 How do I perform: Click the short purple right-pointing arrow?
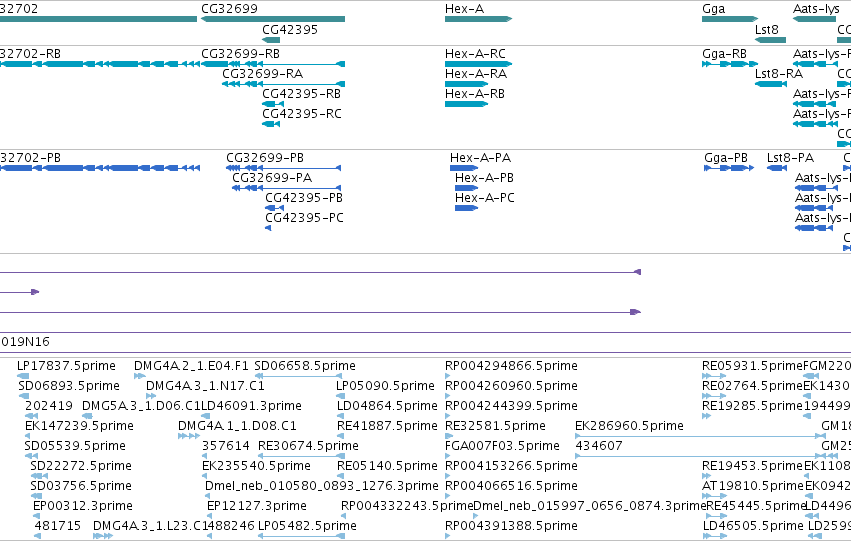pos(35,292)
